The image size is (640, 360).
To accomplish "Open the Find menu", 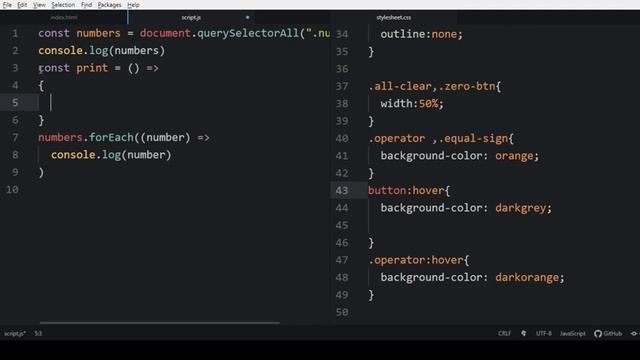I will 86,5.
